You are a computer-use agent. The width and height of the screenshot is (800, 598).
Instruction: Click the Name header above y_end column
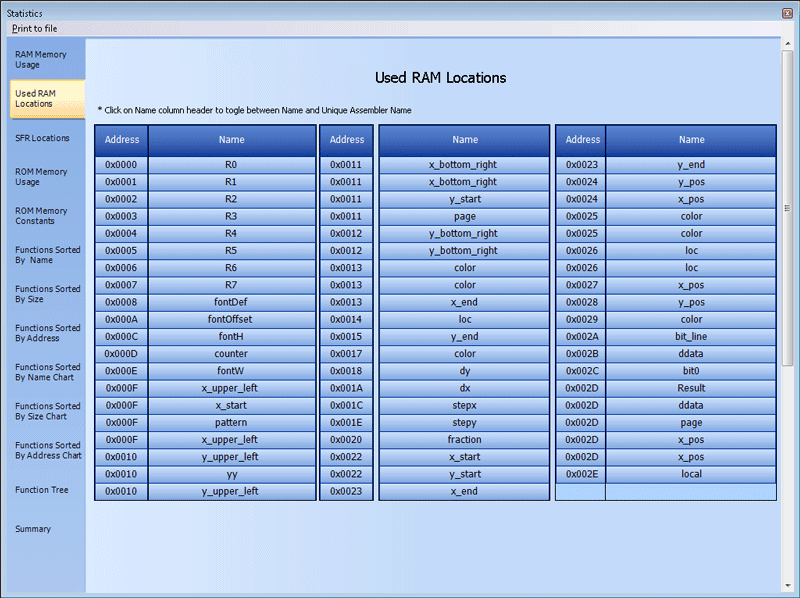click(x=691, y=140)
